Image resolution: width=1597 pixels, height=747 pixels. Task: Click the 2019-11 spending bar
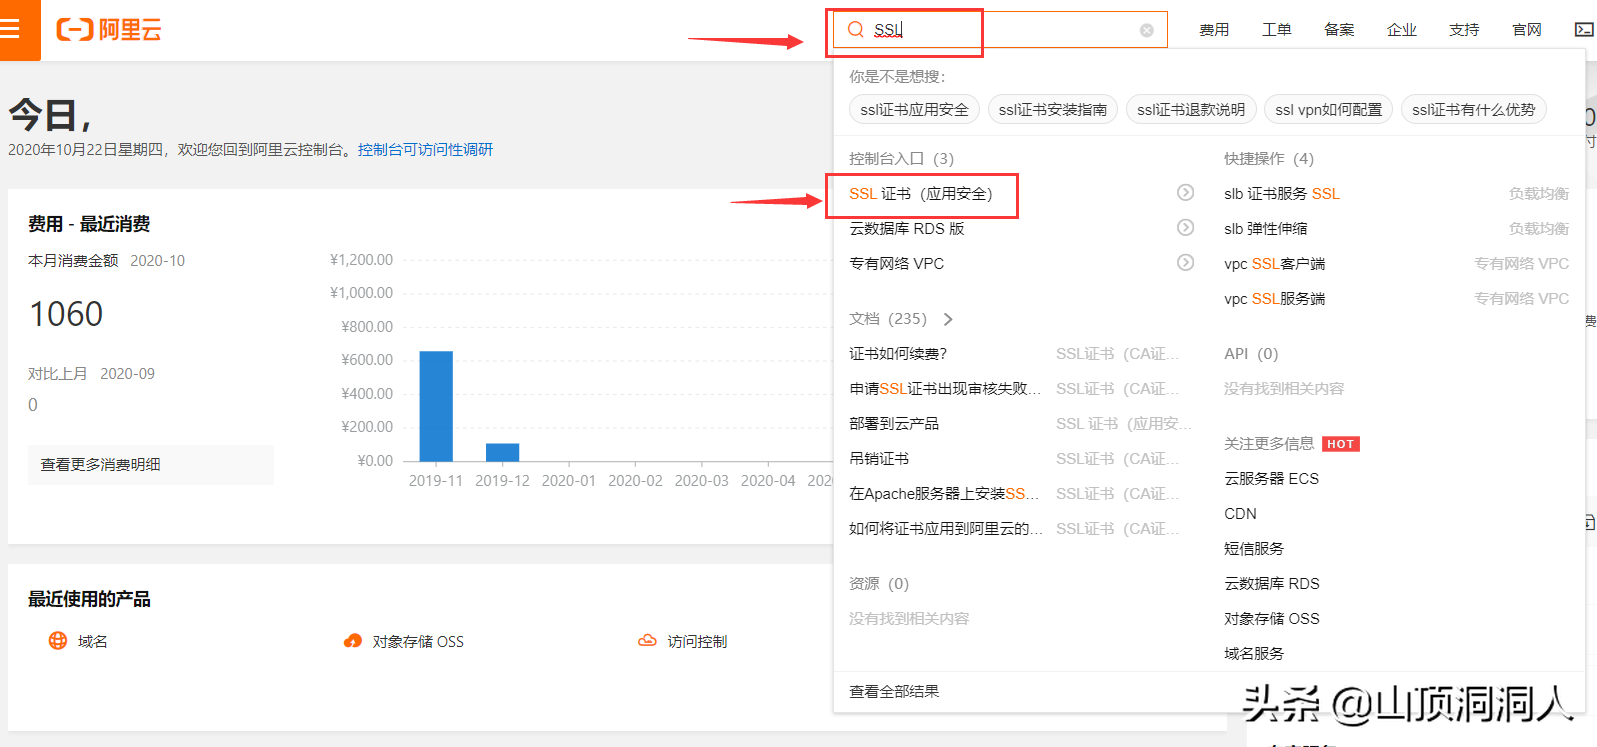(436, 406)
